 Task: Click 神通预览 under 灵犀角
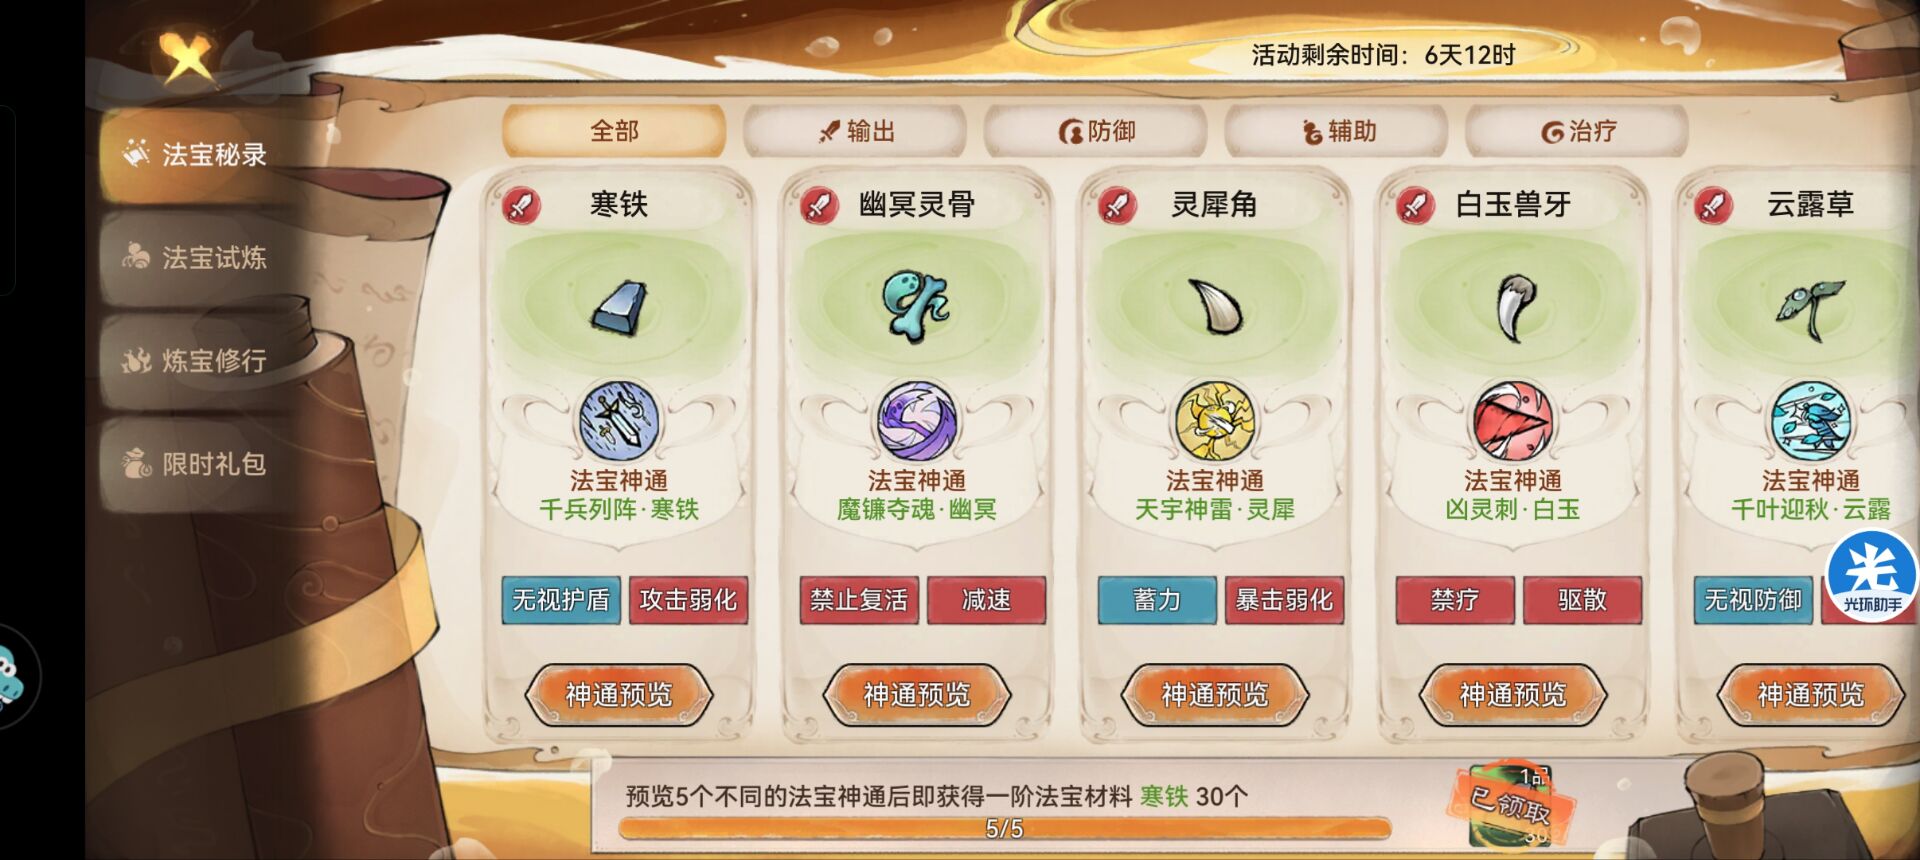pyautogui.click(x=1215, y=694)
